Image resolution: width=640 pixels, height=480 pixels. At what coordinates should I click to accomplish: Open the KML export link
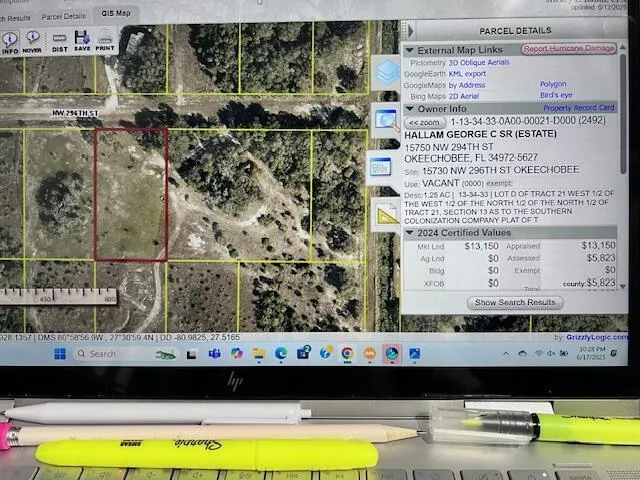point(467,74)
